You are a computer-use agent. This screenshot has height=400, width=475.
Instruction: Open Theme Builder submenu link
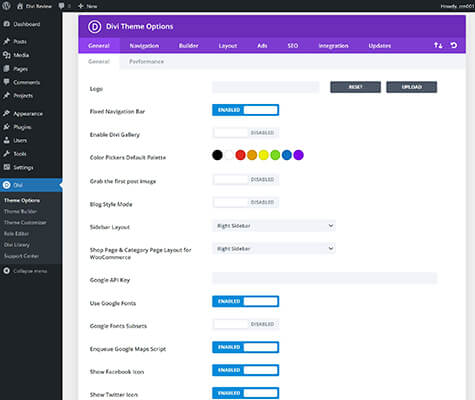20,211
